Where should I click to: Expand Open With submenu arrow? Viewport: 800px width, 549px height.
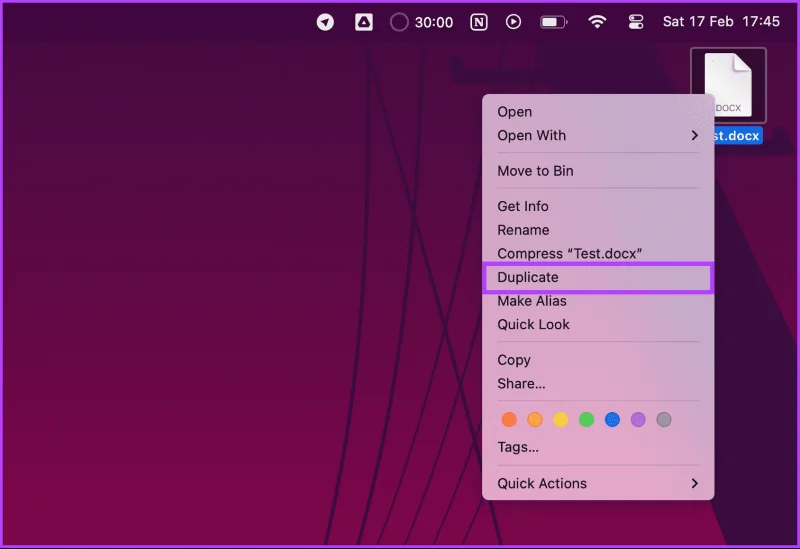click(x=694, y=135)
